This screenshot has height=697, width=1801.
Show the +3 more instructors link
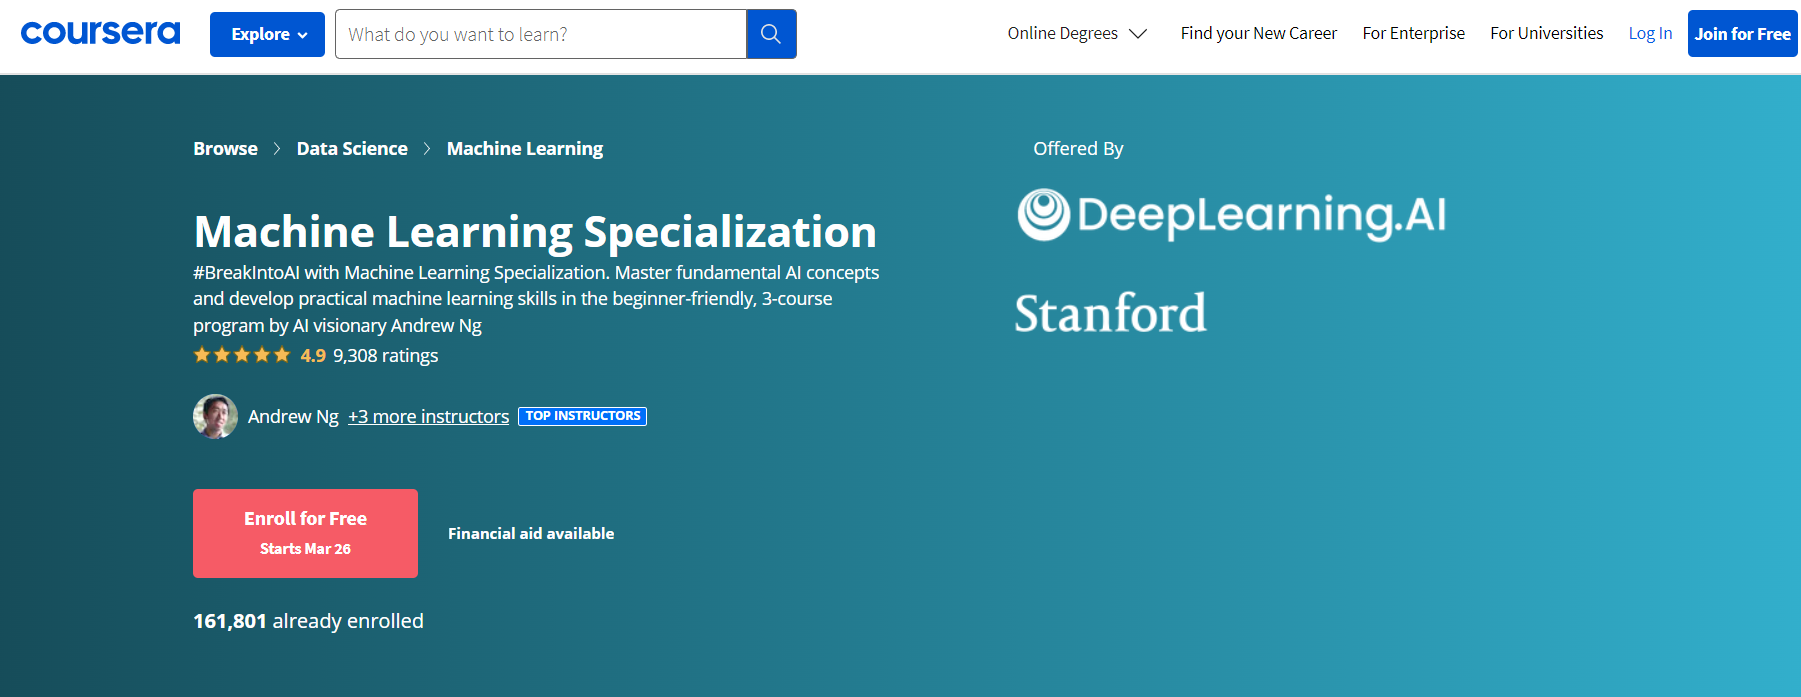pyautogui.click(x=428, y=416)
